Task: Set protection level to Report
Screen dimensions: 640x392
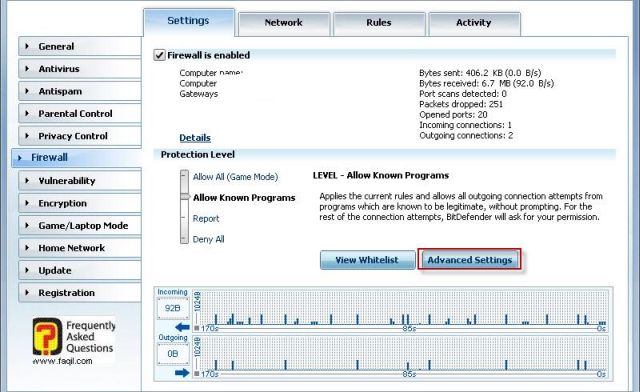Action: (206, 219)
